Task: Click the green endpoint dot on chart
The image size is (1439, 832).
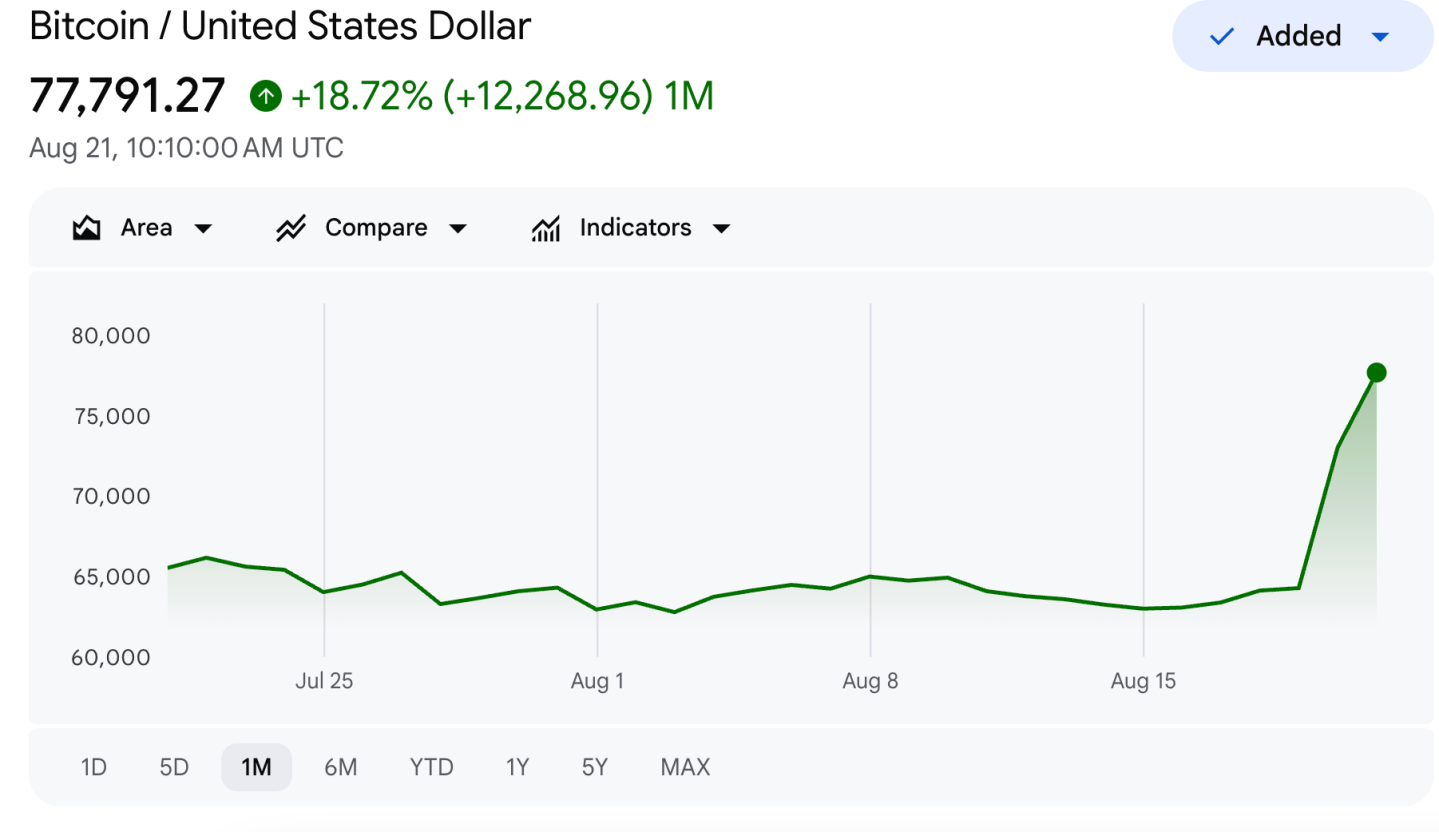Action: (1376, 373)
